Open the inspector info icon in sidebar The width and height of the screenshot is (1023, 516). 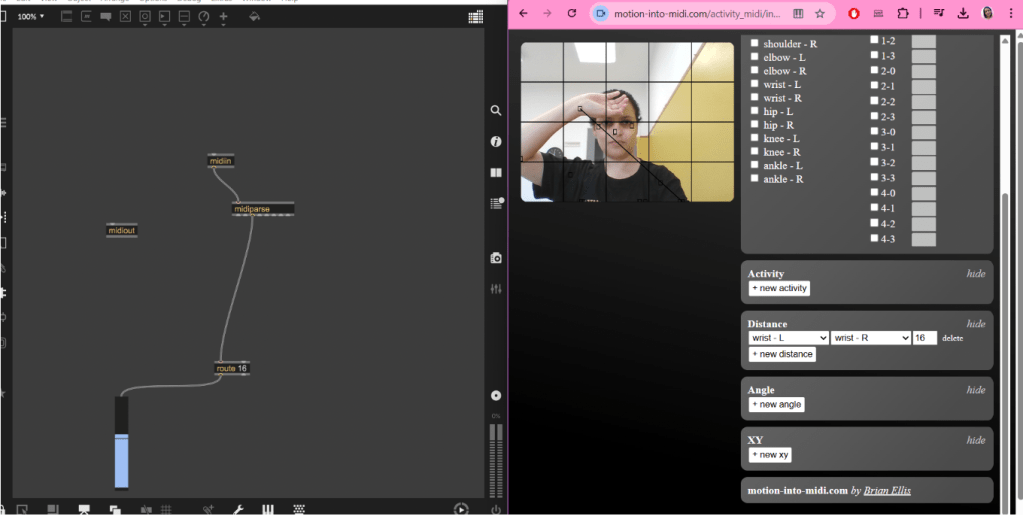pyautogui.click(x=495, y=142)
